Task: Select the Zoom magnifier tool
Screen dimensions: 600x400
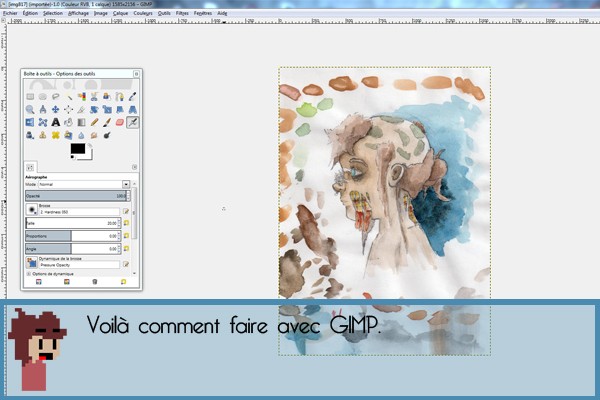Action: click(30, 110)
